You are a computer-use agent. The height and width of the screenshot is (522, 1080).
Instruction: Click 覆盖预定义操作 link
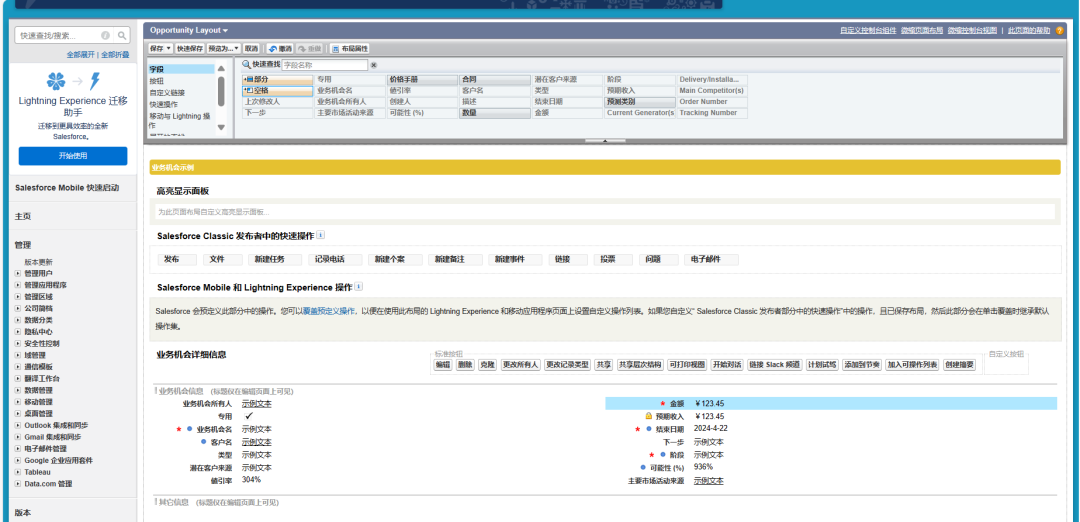(329, 312)
